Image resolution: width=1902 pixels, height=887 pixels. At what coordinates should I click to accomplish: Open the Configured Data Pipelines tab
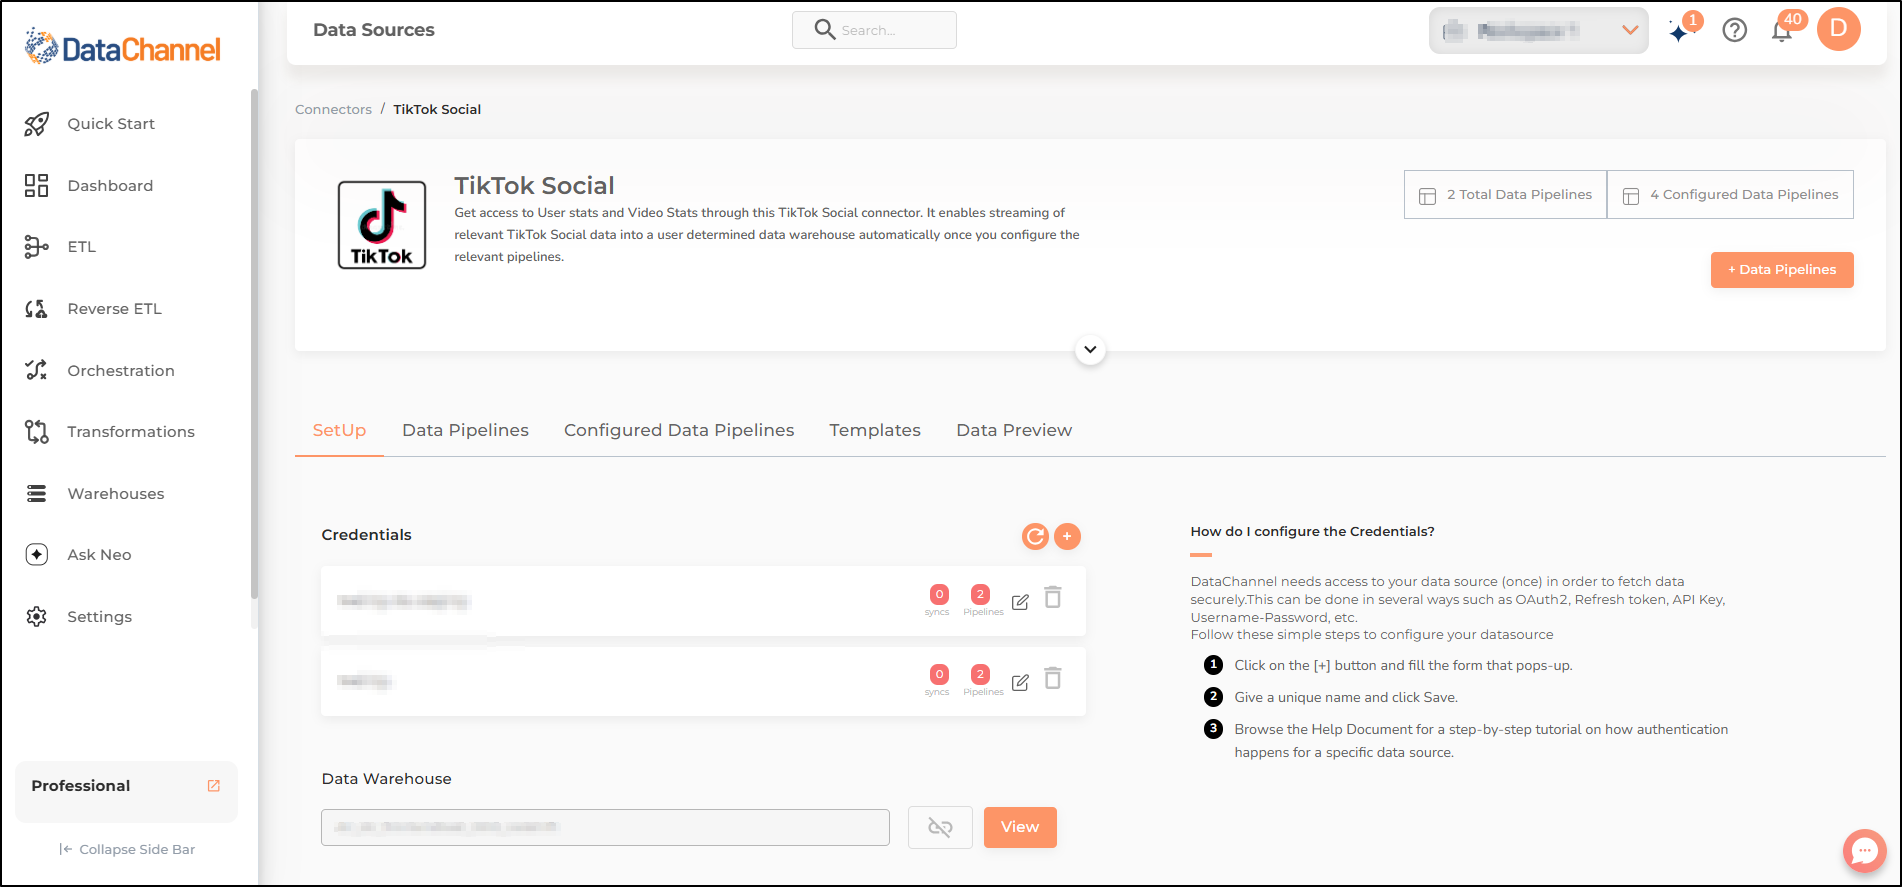pyautogui.click(x=679, y=431)
